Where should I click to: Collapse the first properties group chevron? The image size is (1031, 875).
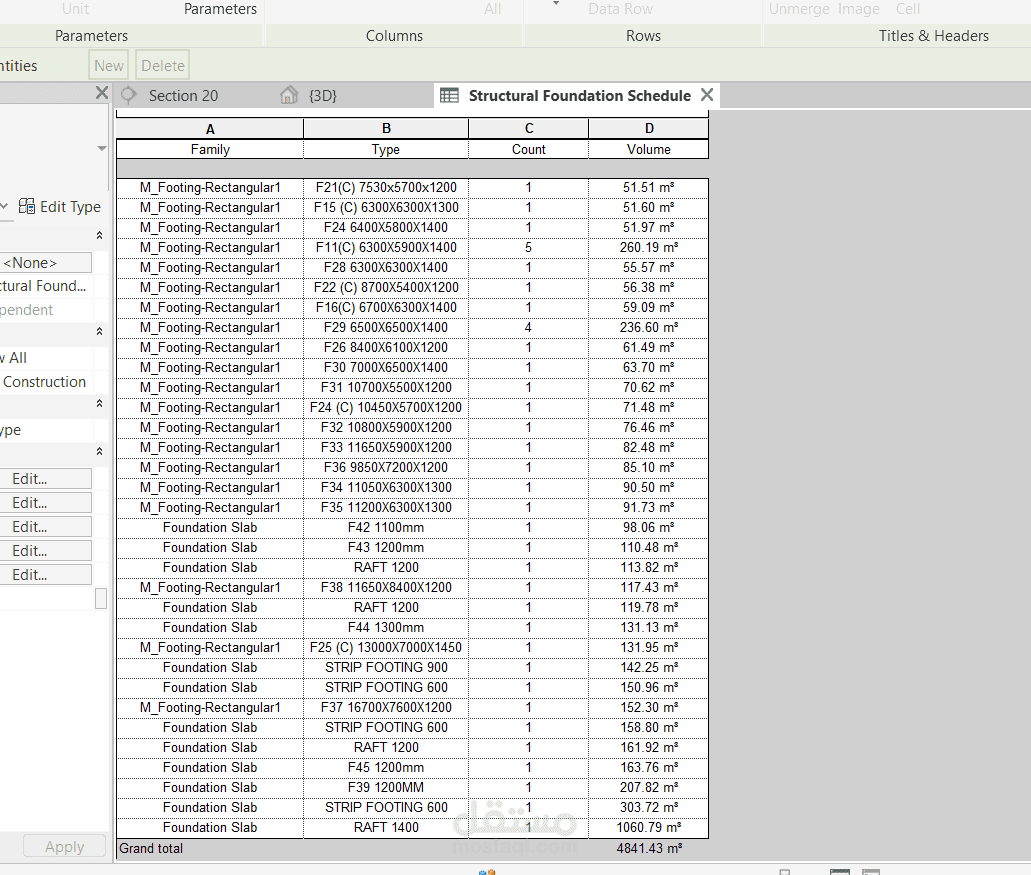pyautogui.click(x=99, y=235)
